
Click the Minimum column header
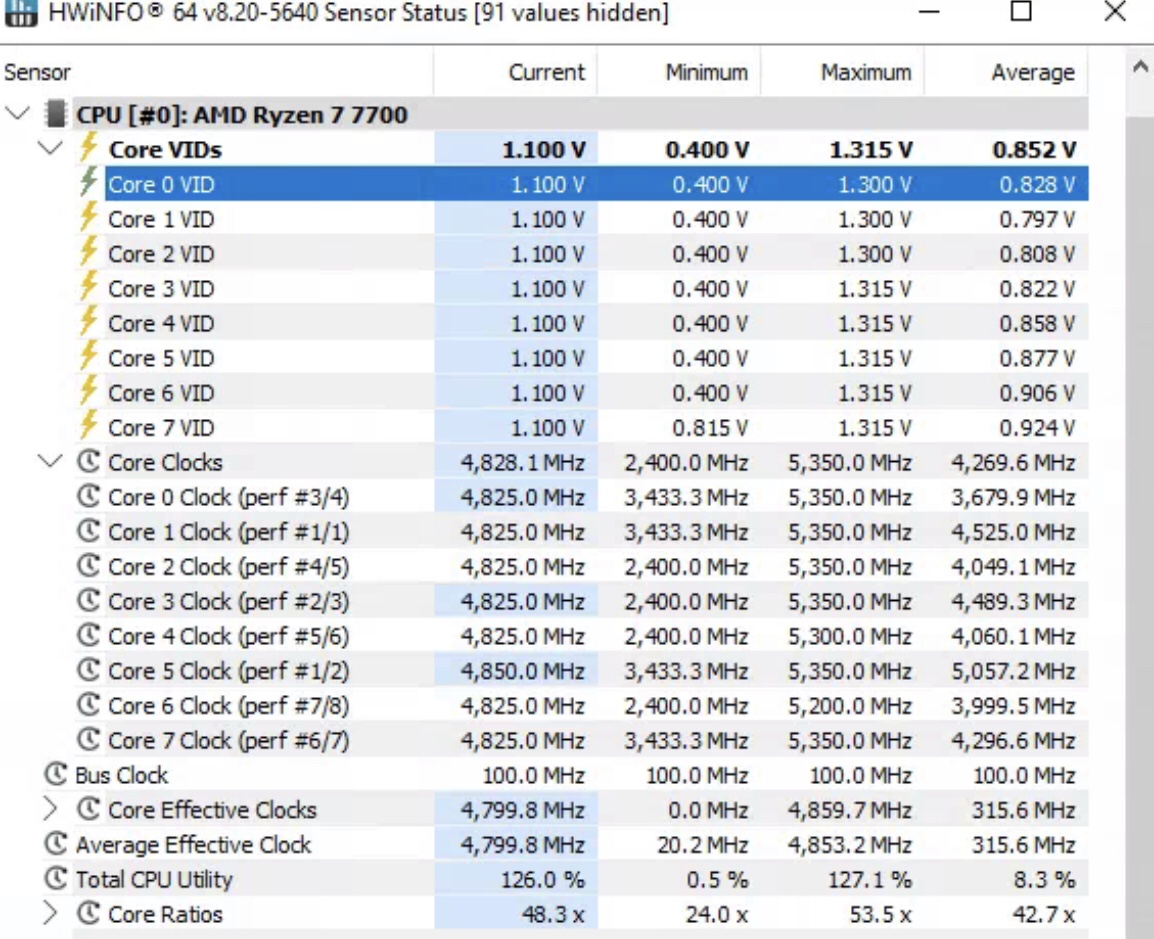[x=679, y=72]
